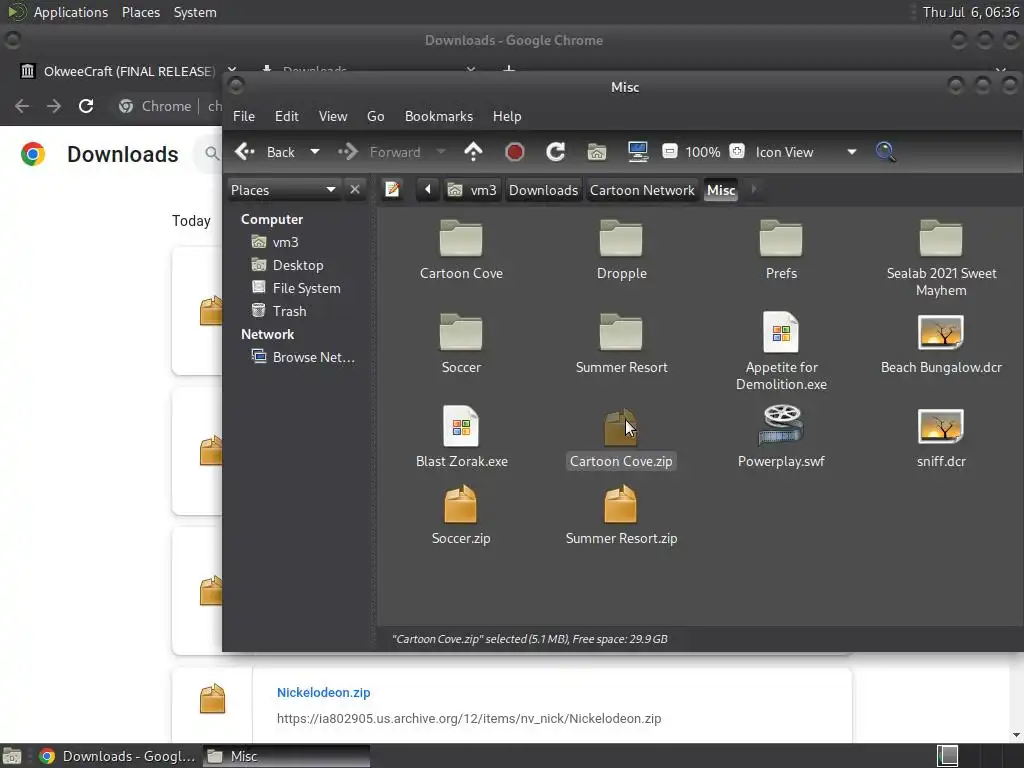Viewport: 1024px width, 768px height.
Task: Click the Misc window taskbar button
Action: [x=286, y=756]
